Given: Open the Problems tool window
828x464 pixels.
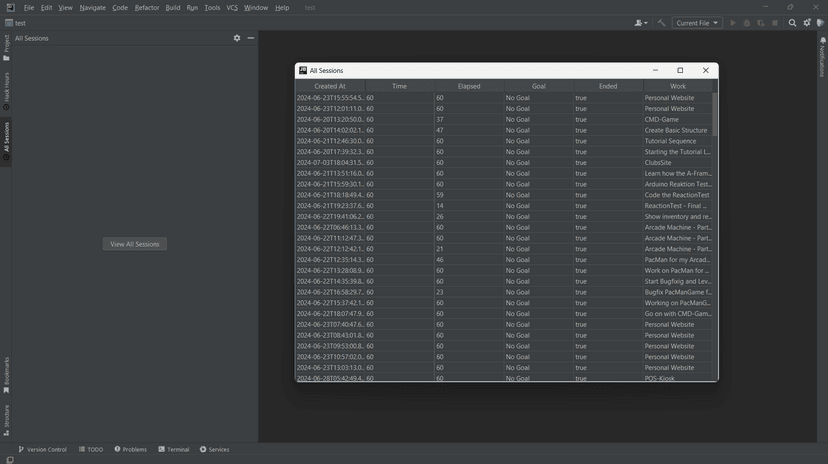Looking at the screenshot, I should click(x=131, y=449).
